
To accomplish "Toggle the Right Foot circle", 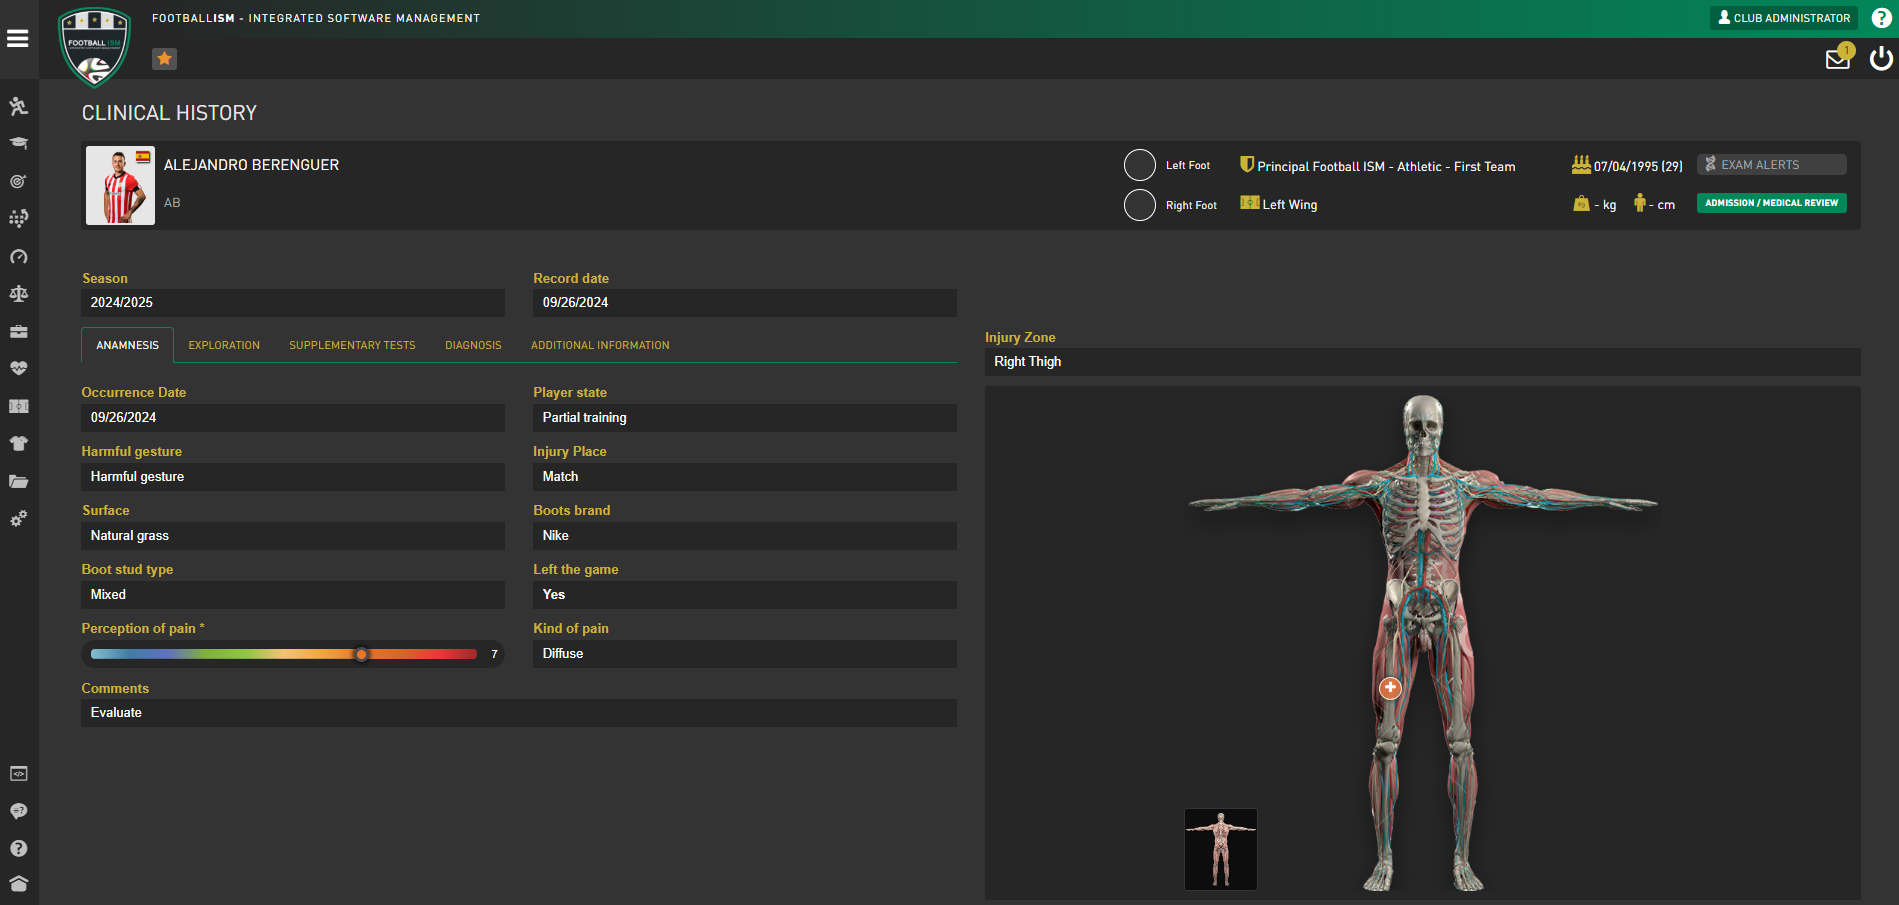I will click(x=1140, y=205).
